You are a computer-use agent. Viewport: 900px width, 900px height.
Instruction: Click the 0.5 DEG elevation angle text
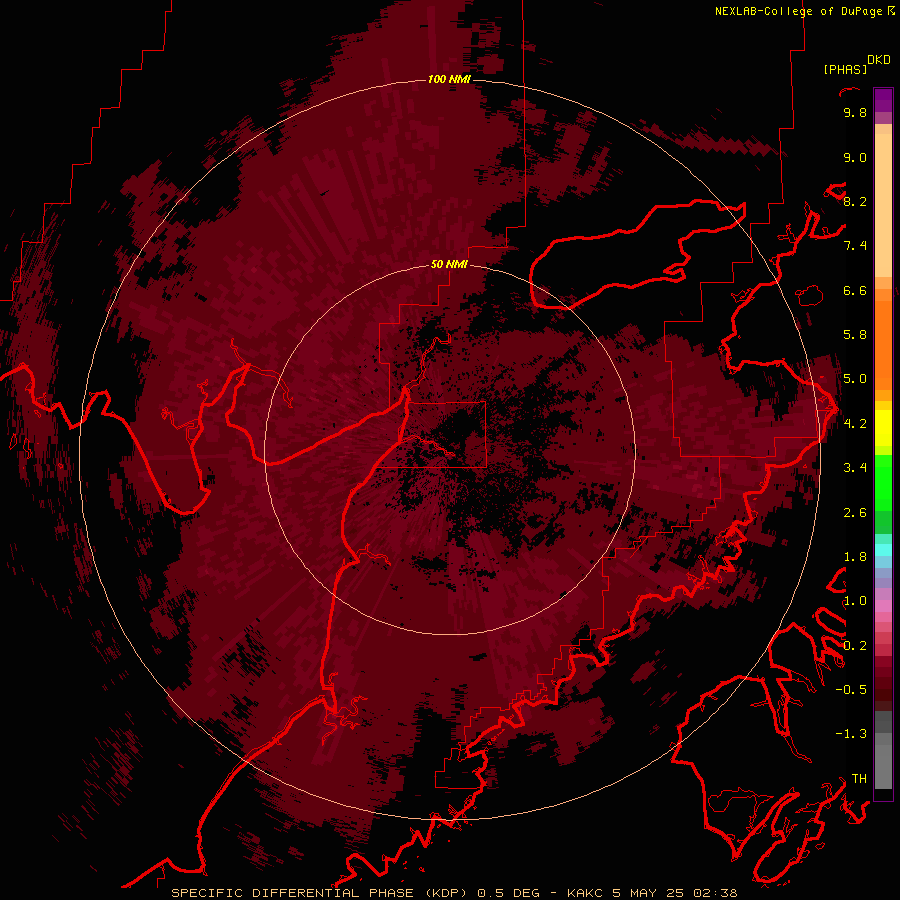509,893
